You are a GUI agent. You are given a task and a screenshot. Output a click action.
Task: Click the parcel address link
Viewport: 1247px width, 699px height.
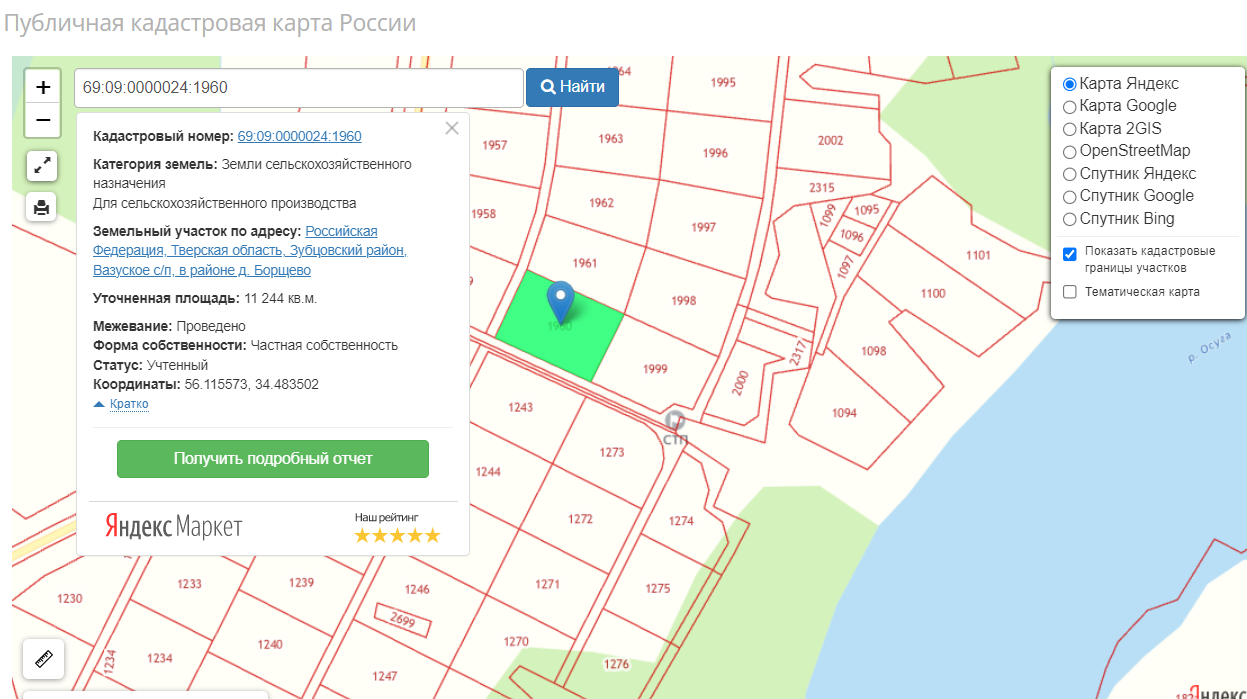[250, 251]
